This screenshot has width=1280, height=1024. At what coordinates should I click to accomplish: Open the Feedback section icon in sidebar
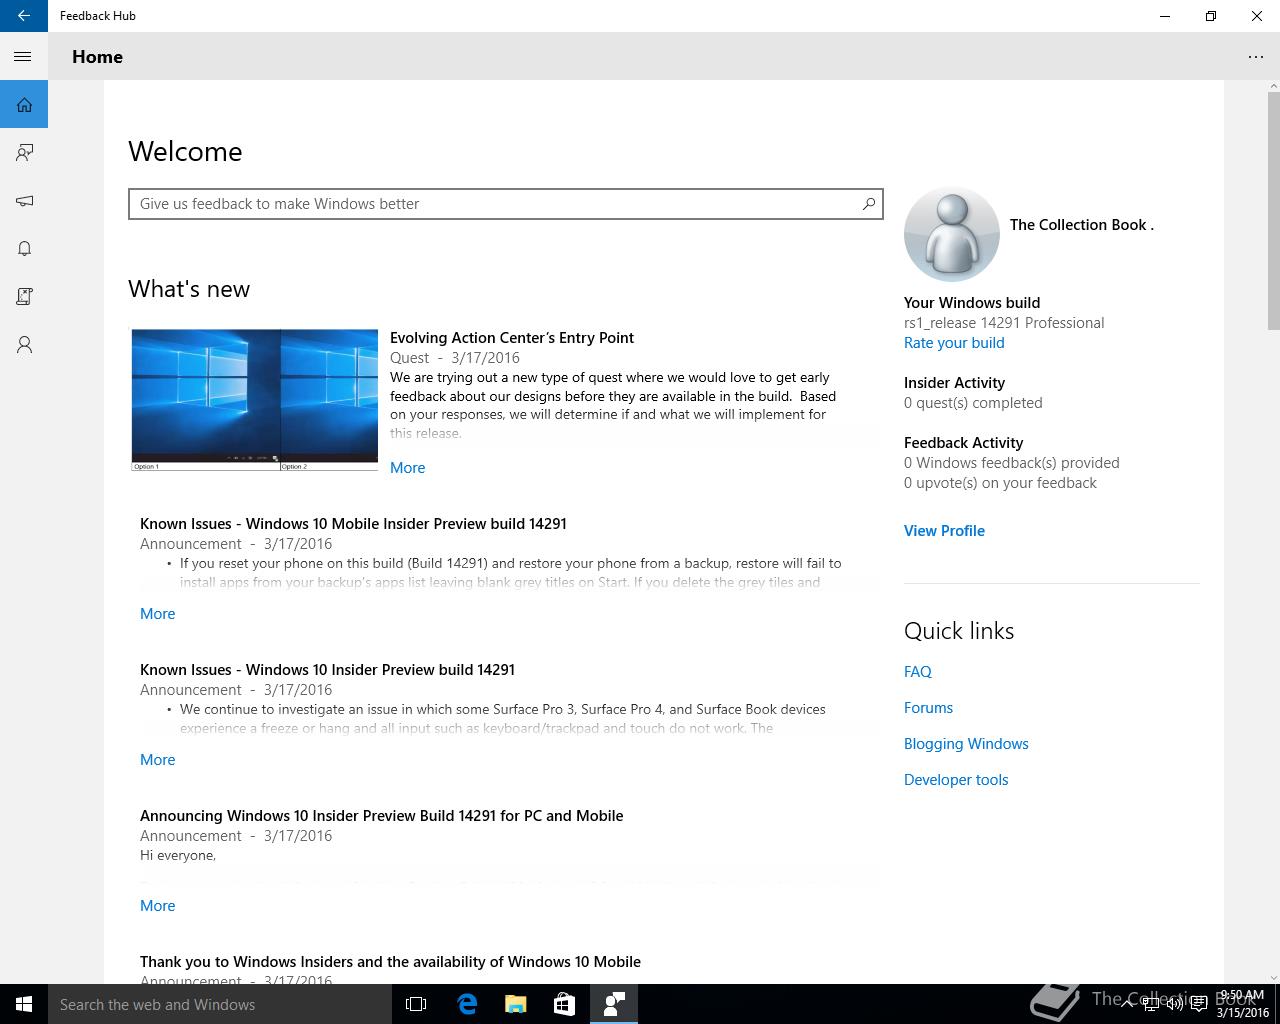tap(24, 152)
